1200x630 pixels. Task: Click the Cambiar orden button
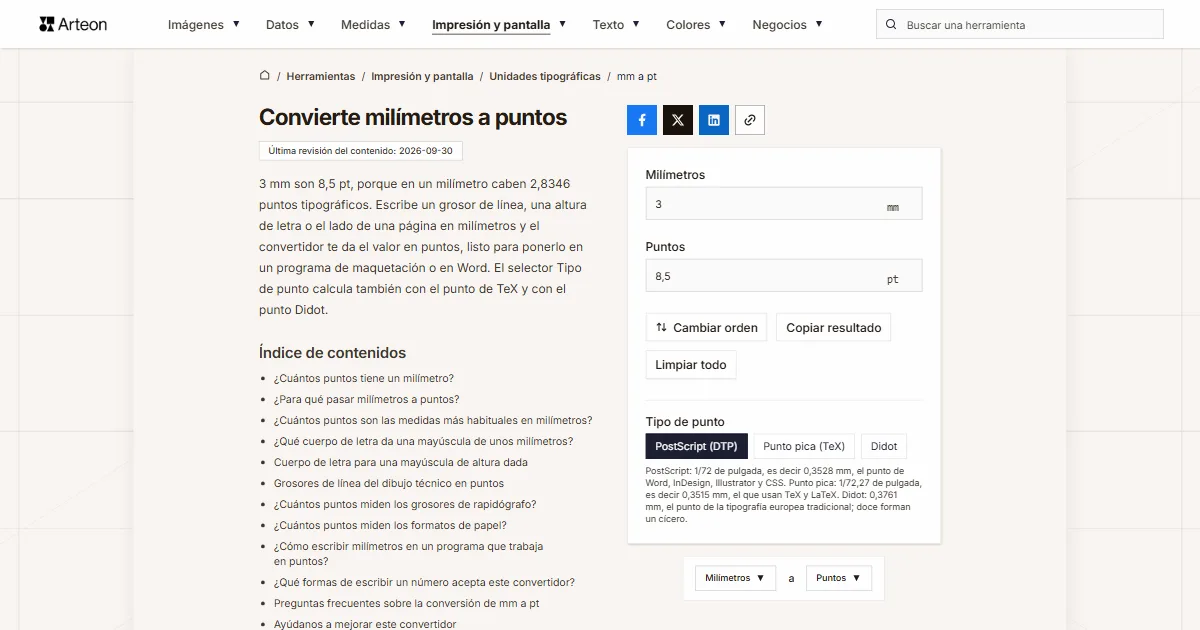pyautogui.click(x=707, y=327)
